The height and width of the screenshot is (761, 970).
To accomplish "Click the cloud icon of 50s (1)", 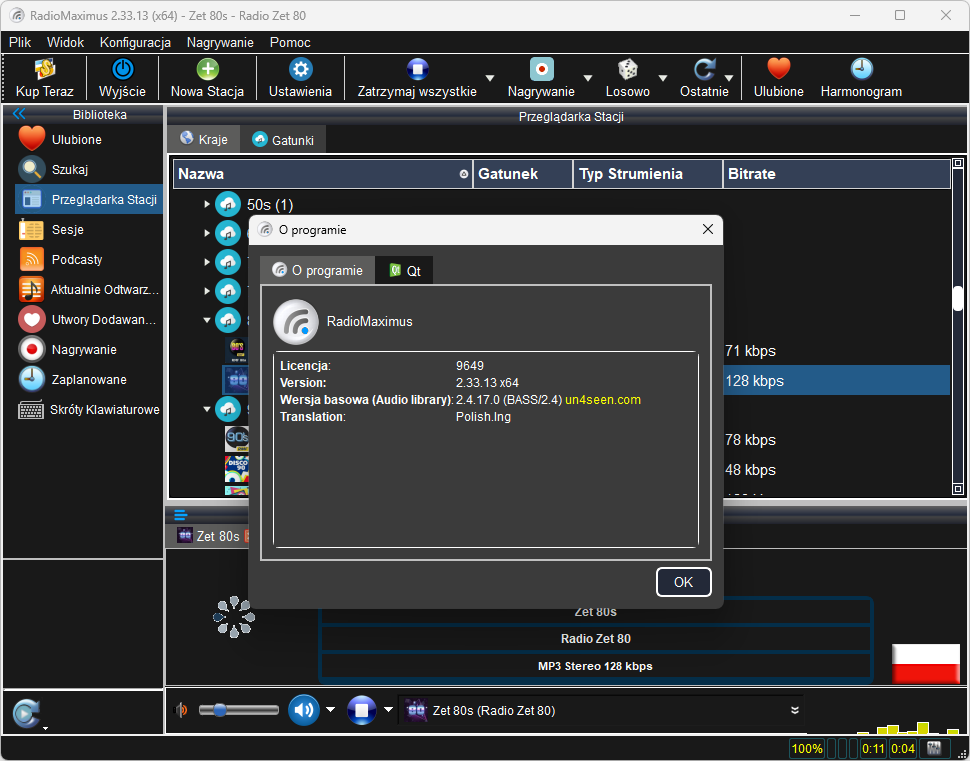I will pos(228,204).
